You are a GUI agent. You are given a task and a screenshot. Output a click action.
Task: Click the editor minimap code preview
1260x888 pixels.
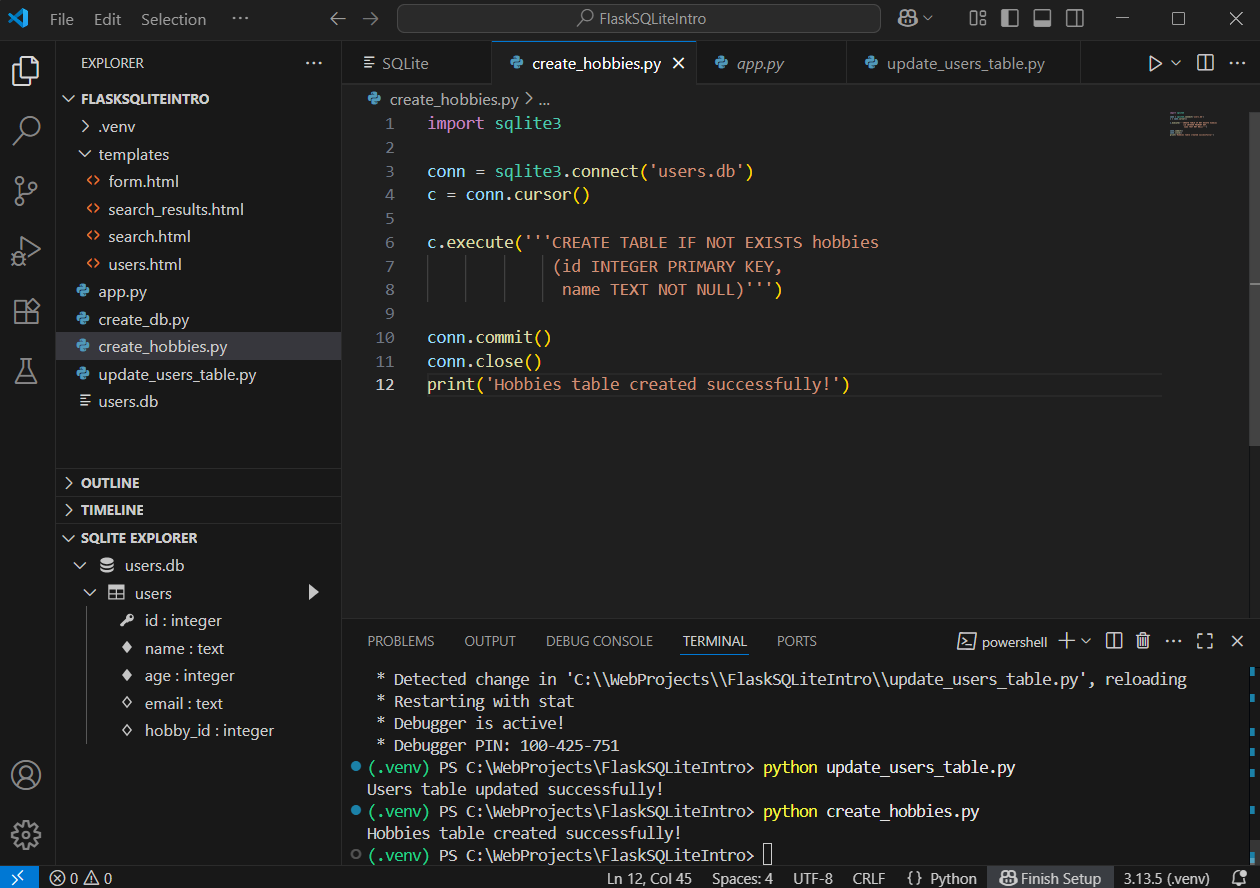coord(1192,124)
